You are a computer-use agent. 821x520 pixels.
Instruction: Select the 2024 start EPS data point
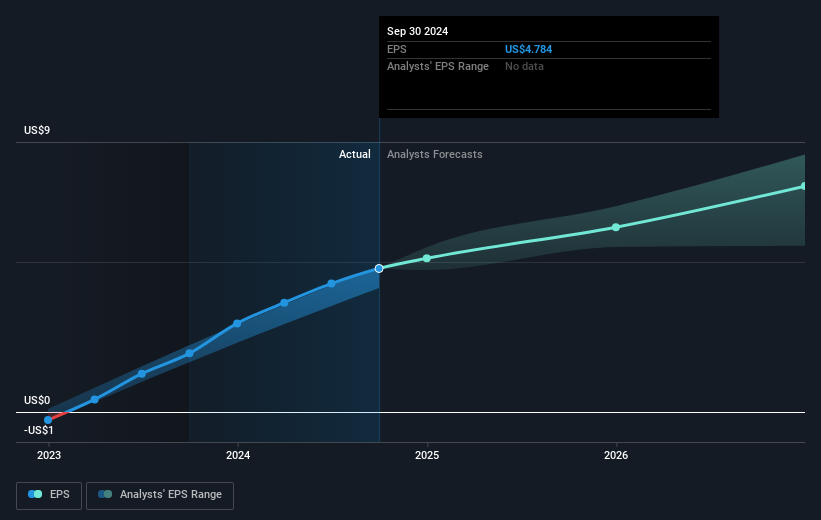tap(237, 324)
